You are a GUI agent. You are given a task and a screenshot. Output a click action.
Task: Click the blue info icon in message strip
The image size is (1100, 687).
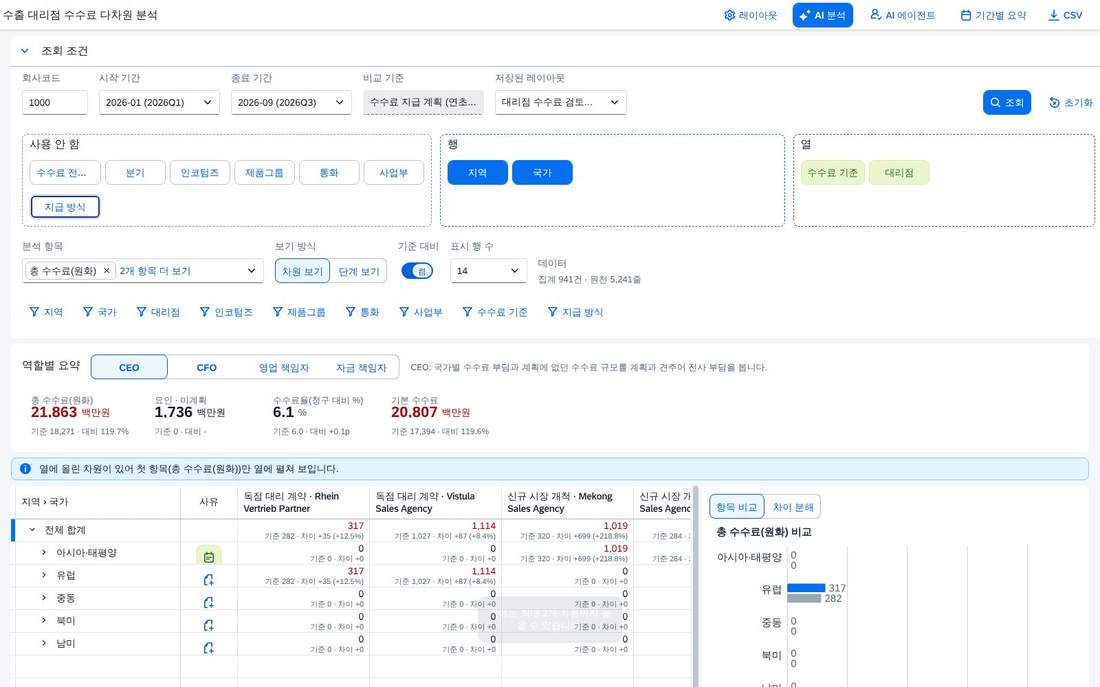(25, 468)
